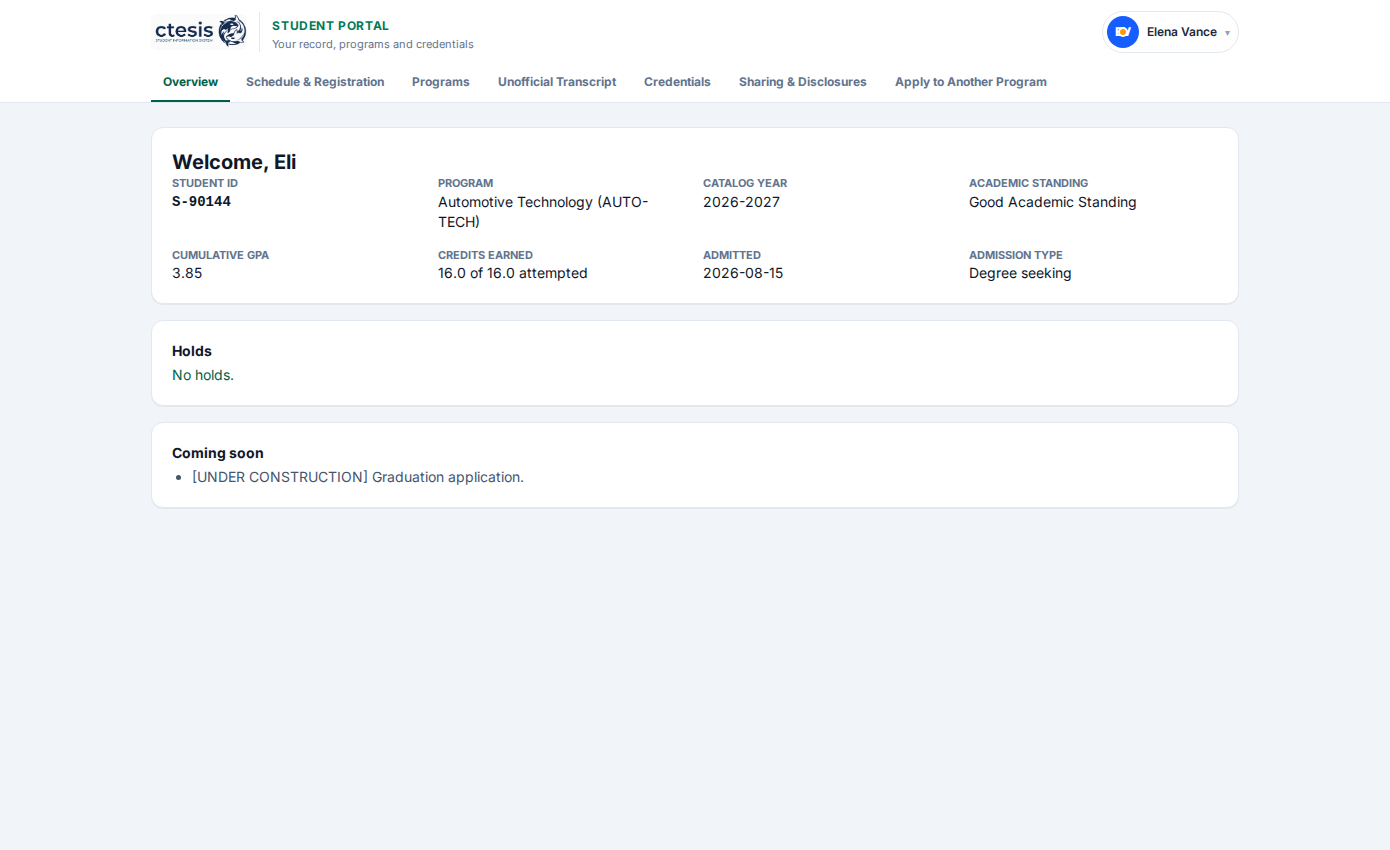The width and height of the screenshot is (1390, 850).
Task: Open Apply to Another Program tab
Action: (971, 82)
